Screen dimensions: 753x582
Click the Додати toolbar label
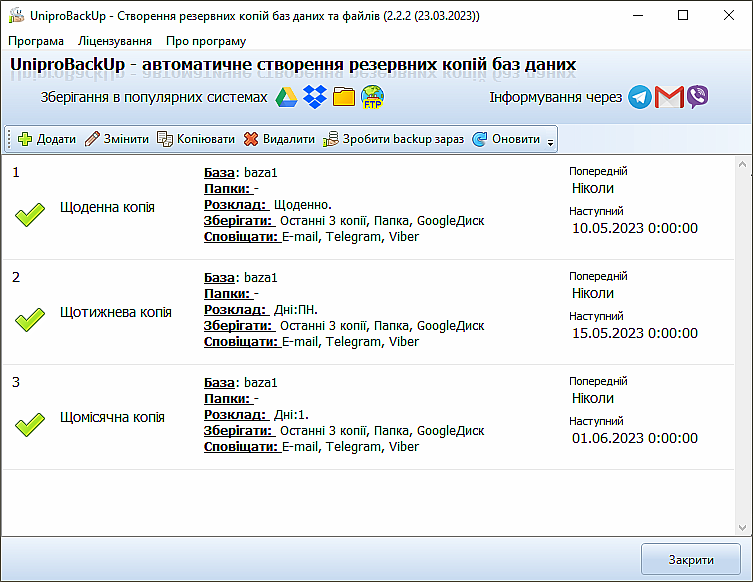(x=56, y=139)
